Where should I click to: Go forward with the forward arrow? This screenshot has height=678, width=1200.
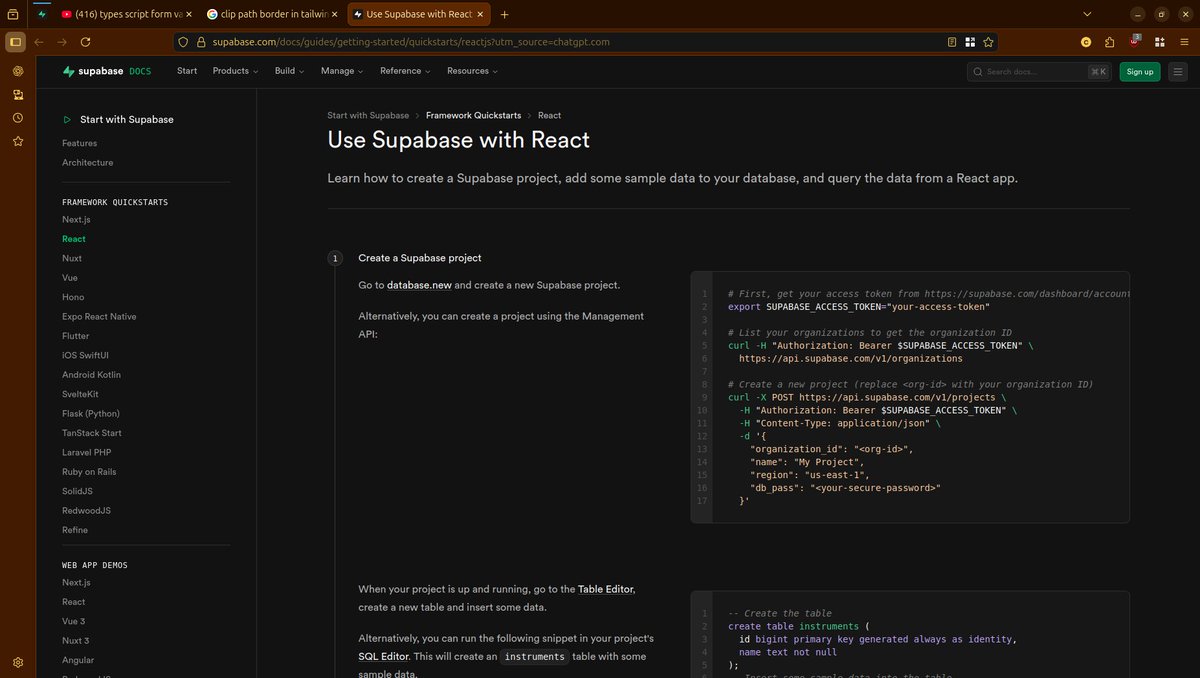62,42
